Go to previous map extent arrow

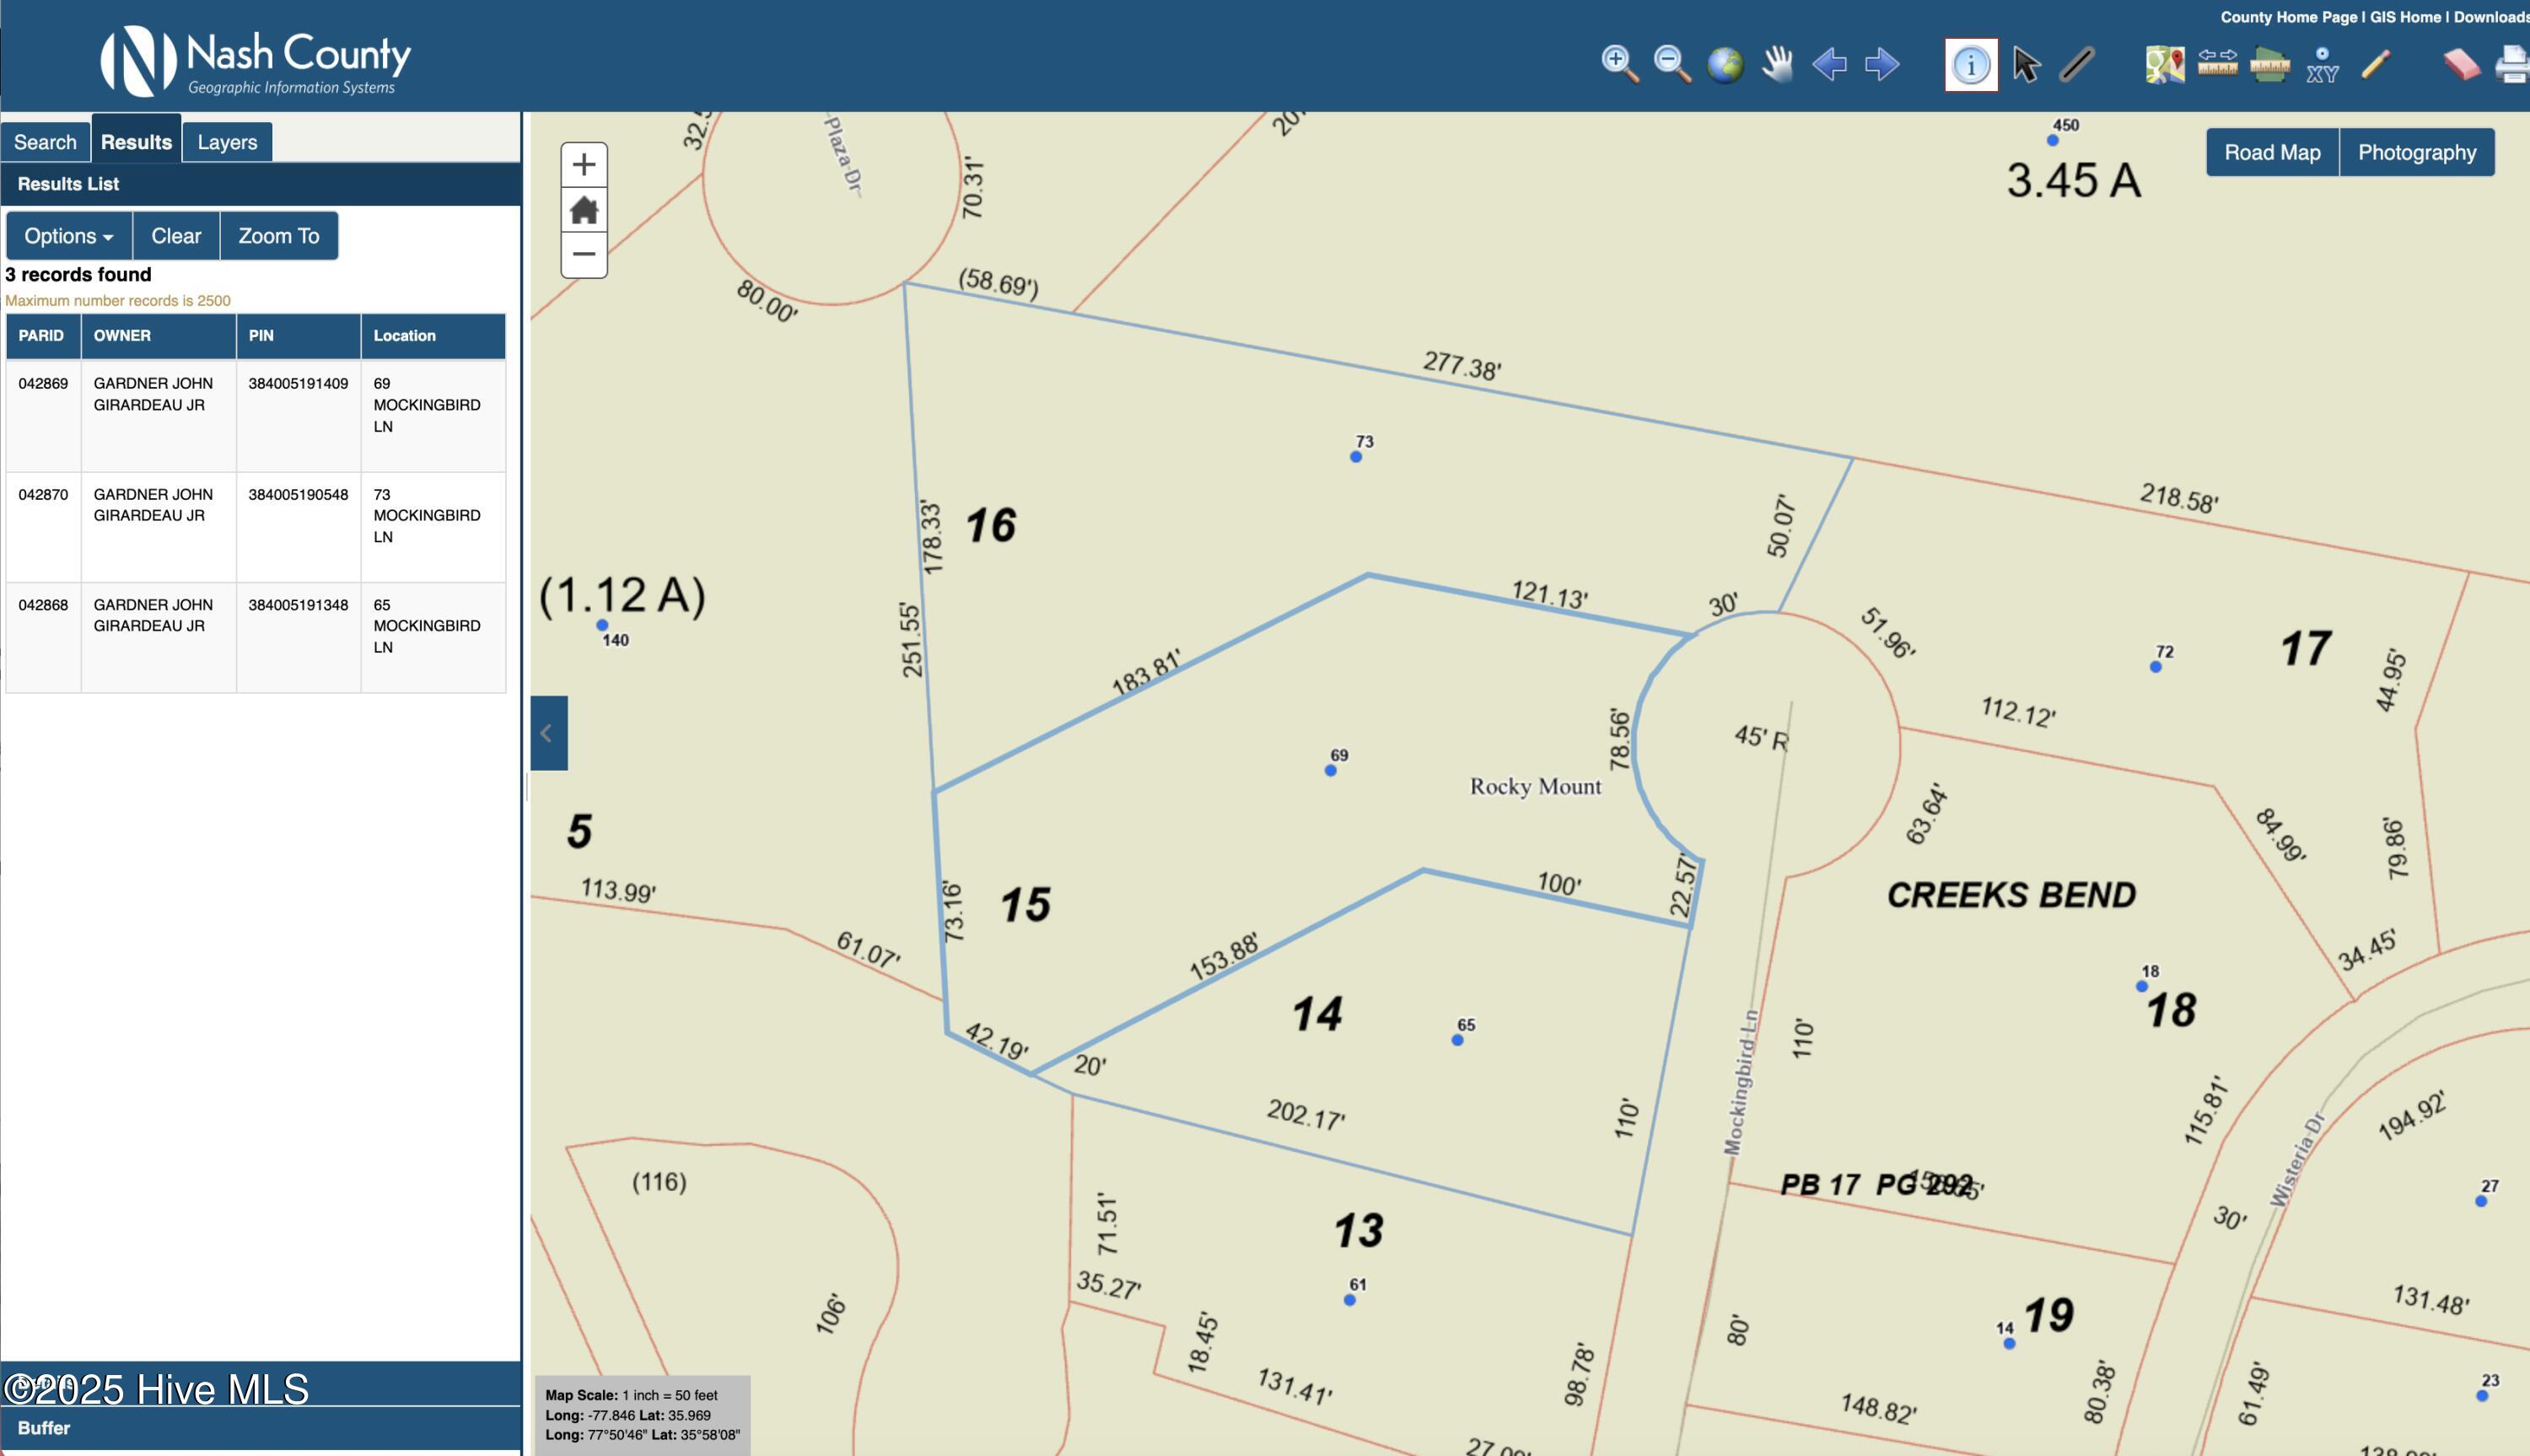tap(1829, 65)
